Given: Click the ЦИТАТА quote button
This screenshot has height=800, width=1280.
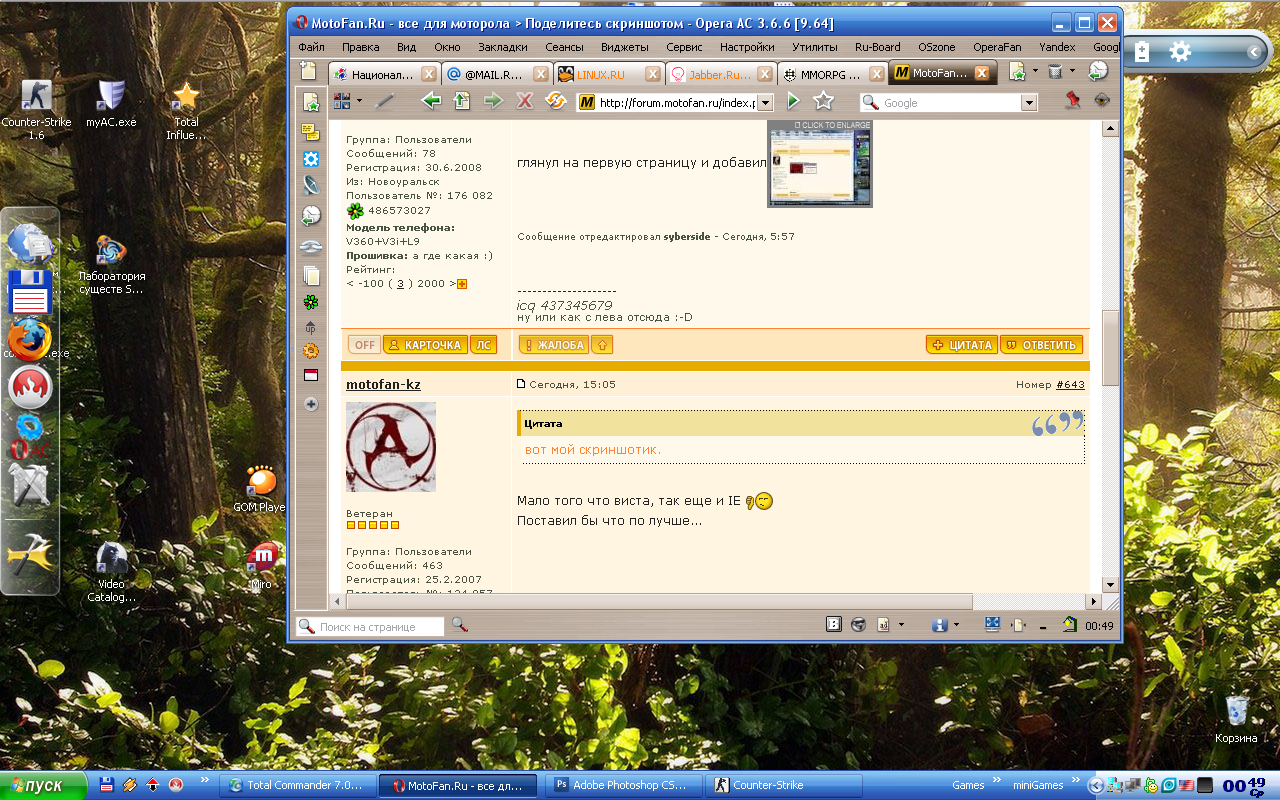Looking at the screenshot, I should coord(961,345).
